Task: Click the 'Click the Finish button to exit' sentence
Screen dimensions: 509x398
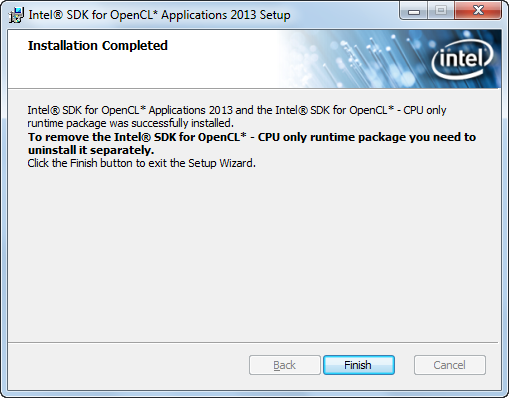Action: coord(141,163)
